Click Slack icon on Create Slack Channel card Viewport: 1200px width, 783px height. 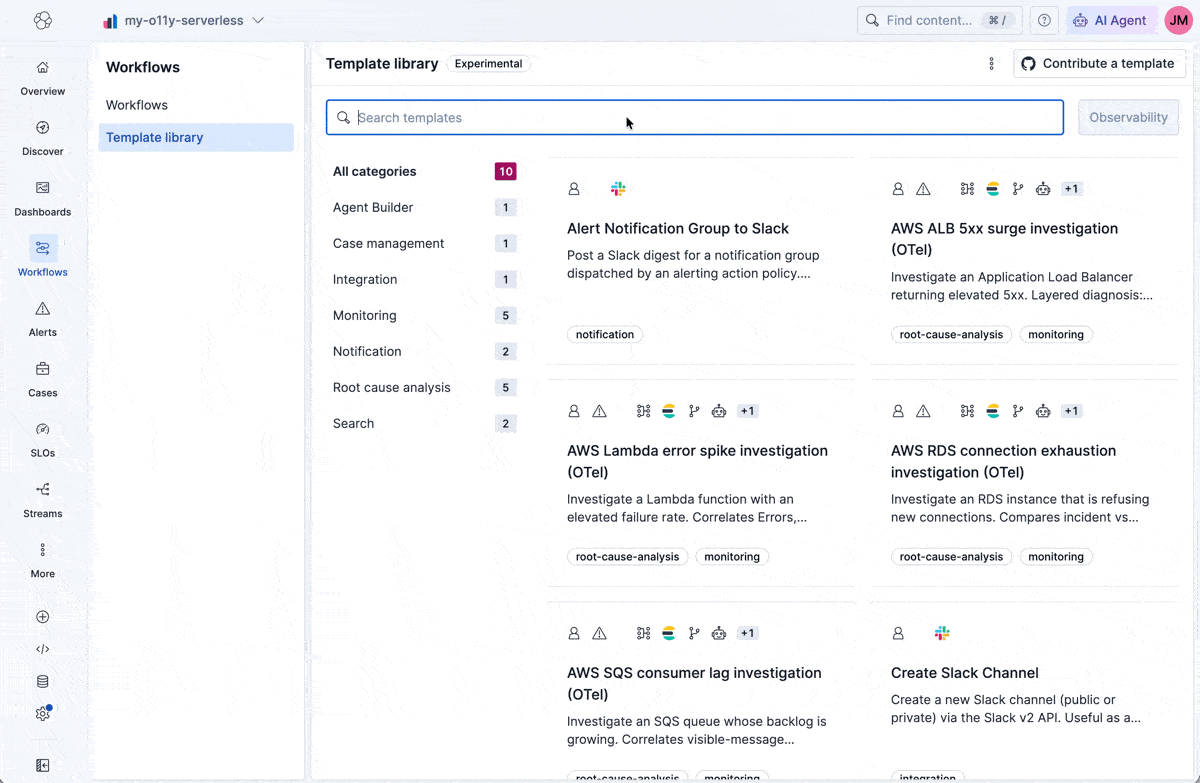tap(942, 633)
